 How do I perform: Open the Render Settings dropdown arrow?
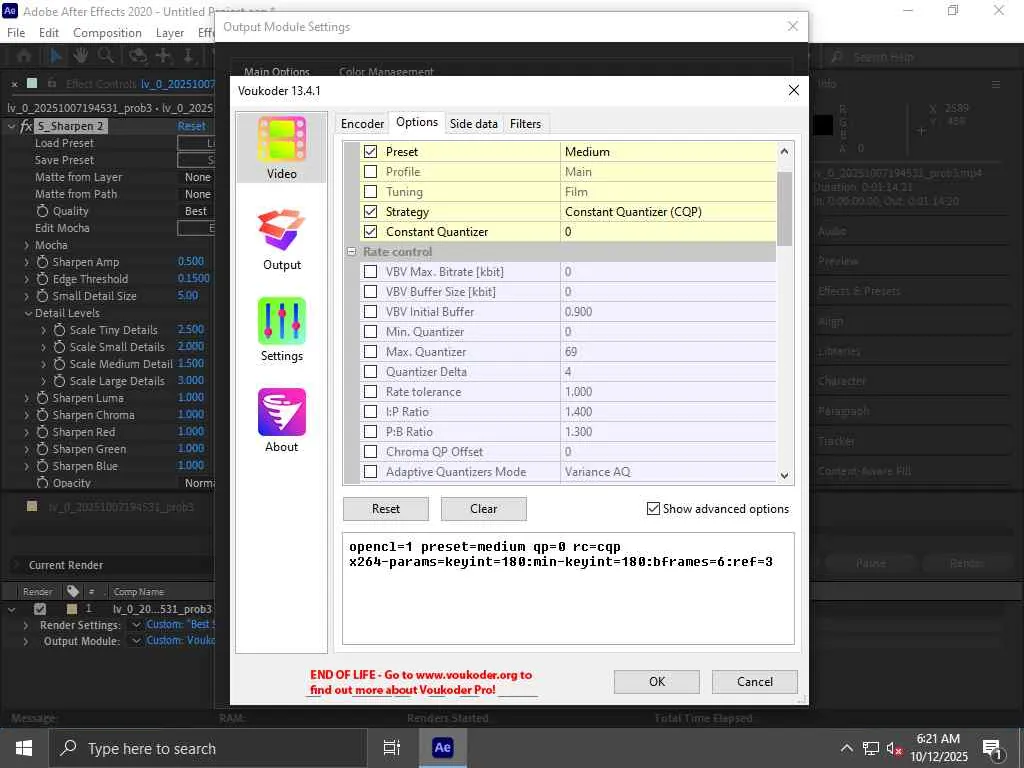[136, 625]
